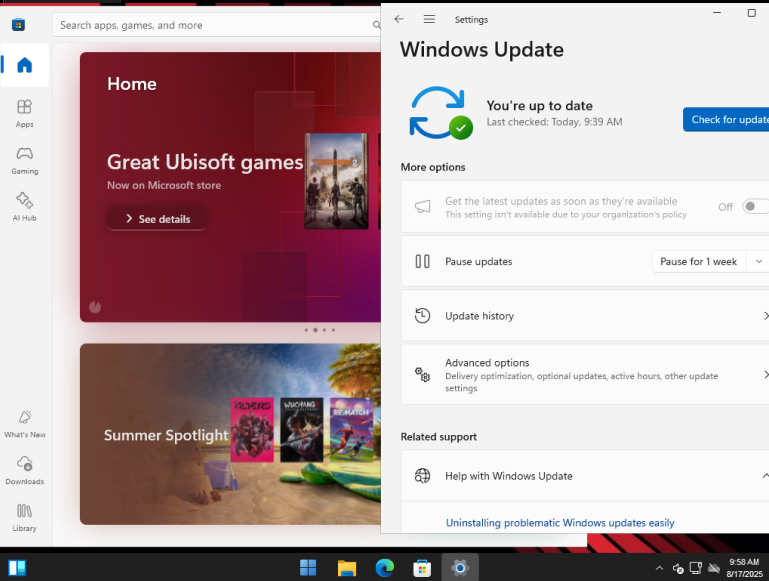Viewport: 769px width, 581px height.
Task: Collapse Help with Windows Update section
Action: pyautogui.click(x=765, y=476)
